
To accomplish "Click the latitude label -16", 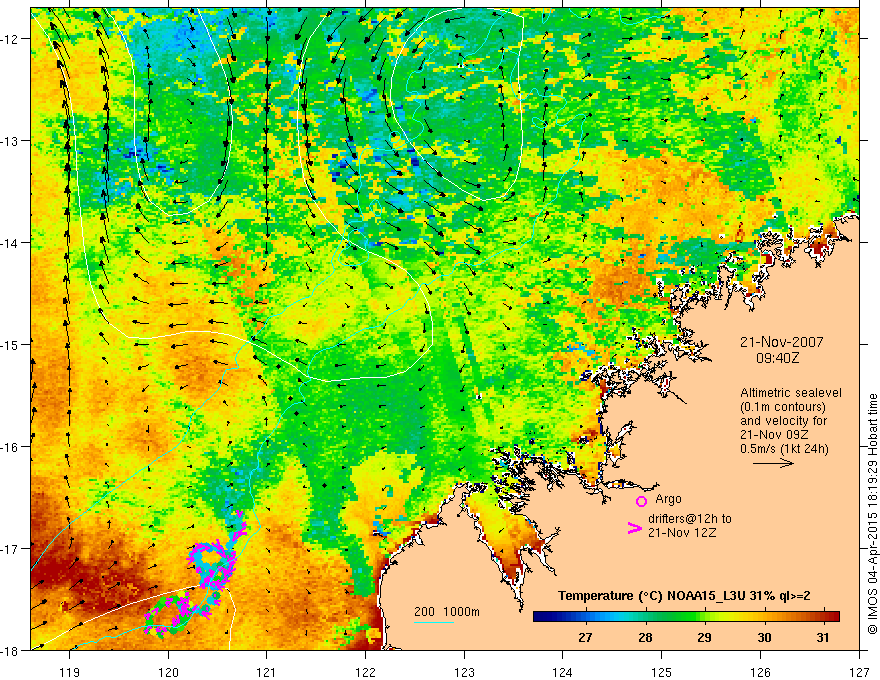I will (11, 447).
